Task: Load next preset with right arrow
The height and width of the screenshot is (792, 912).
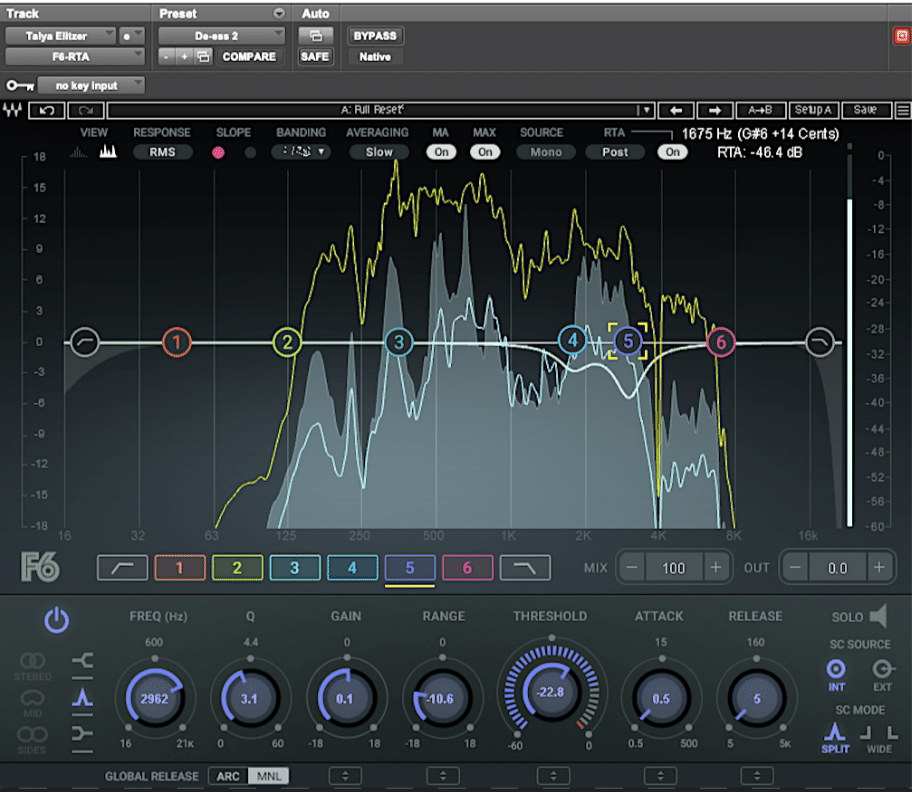Action: pos(715,110)
